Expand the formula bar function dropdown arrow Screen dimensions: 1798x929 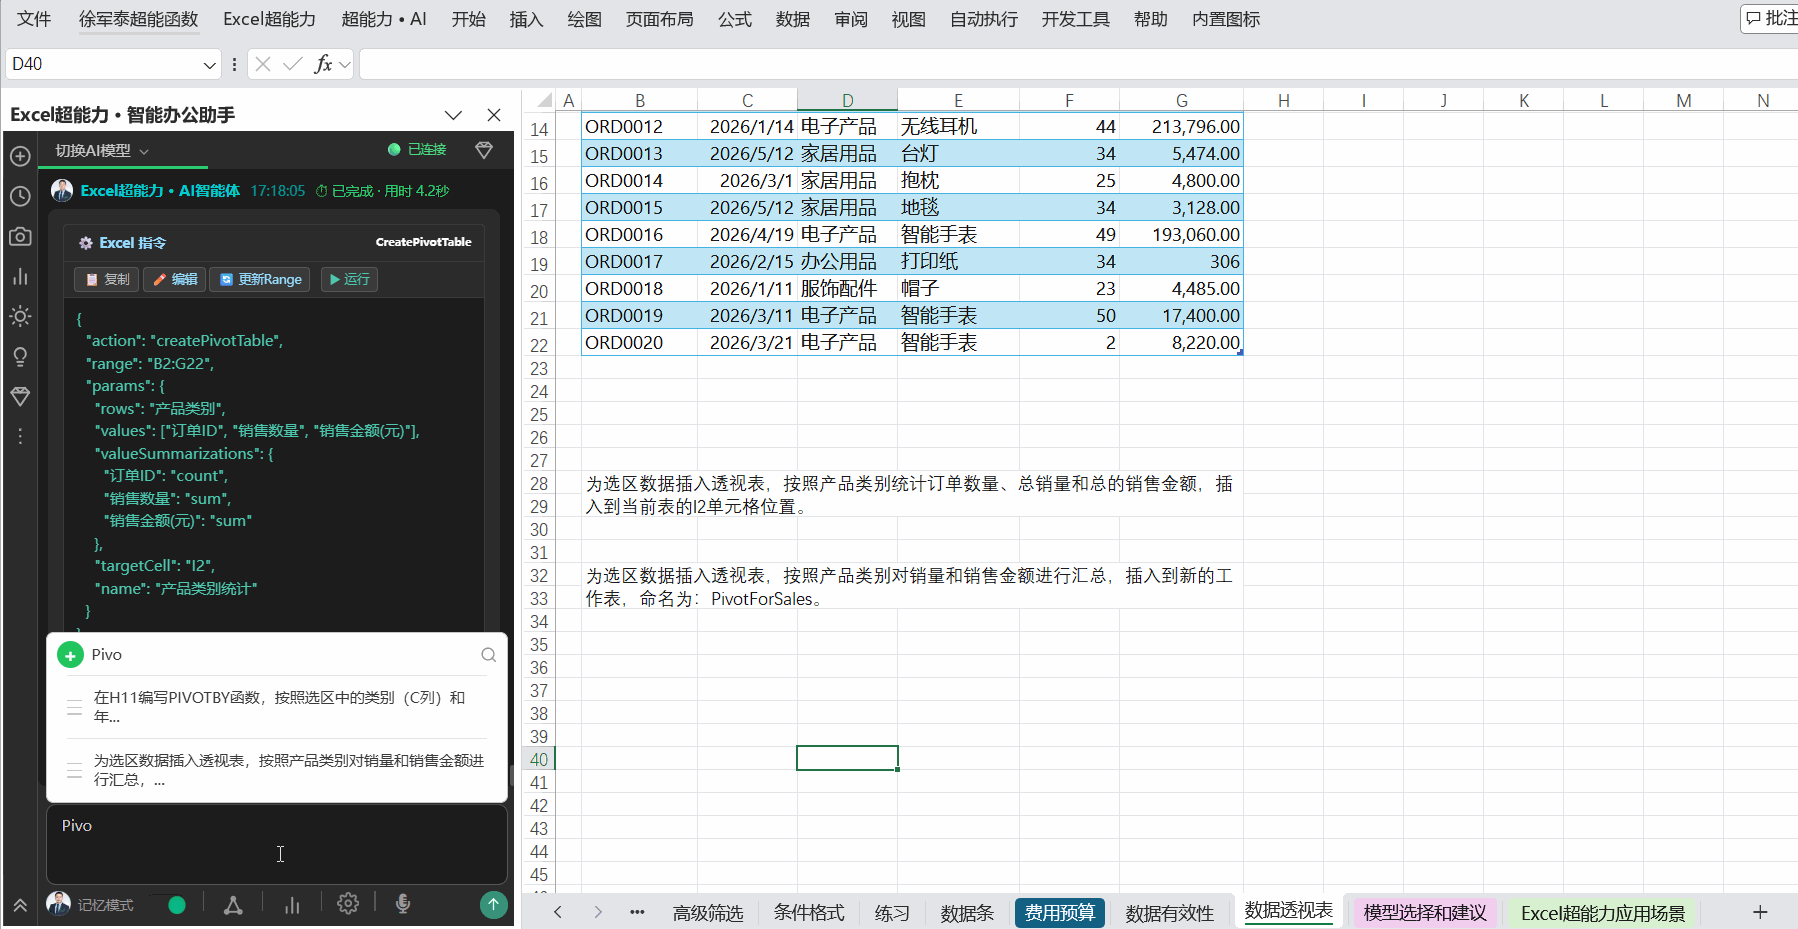(x=345, y=65)
